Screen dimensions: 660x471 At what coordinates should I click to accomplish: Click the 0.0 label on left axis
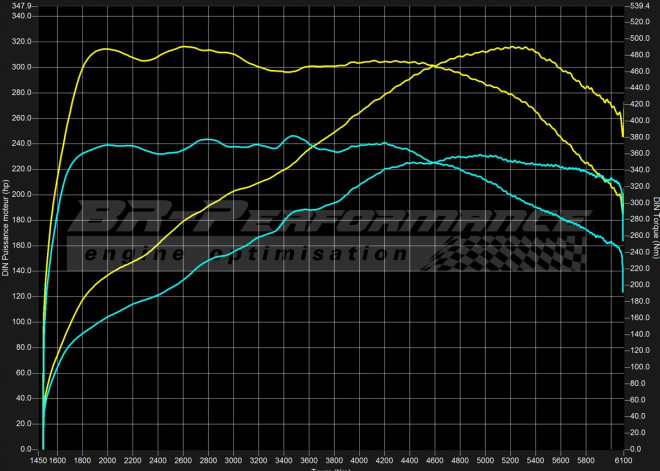coord(26,450)
